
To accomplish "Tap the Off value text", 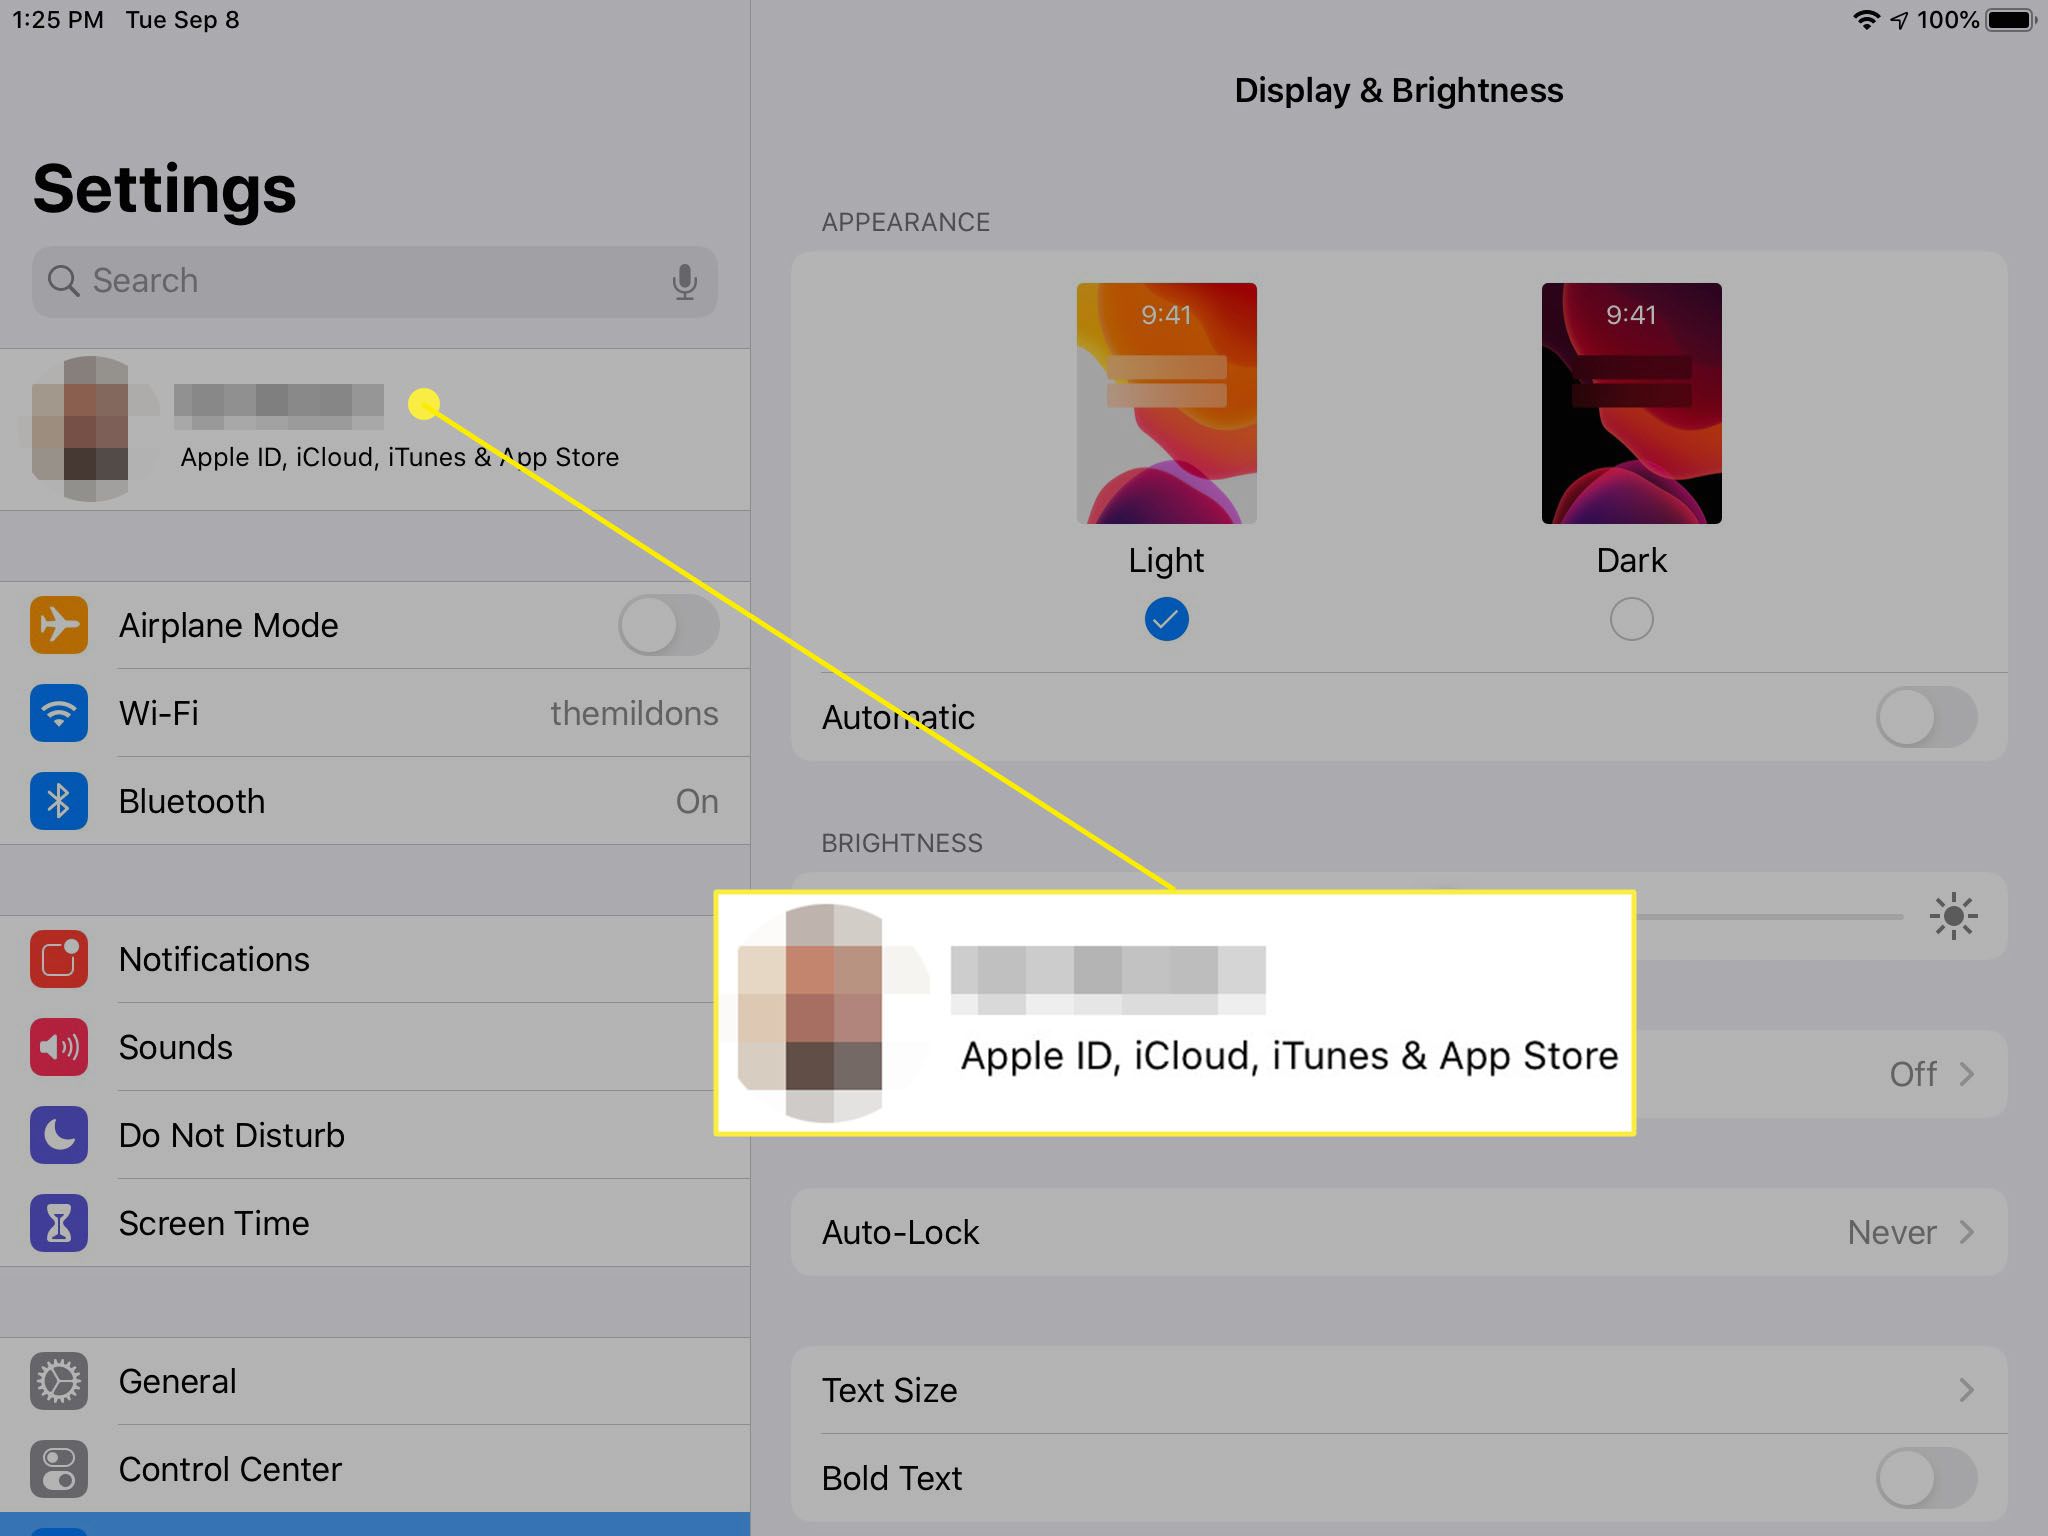I will pos(1913,1074).
